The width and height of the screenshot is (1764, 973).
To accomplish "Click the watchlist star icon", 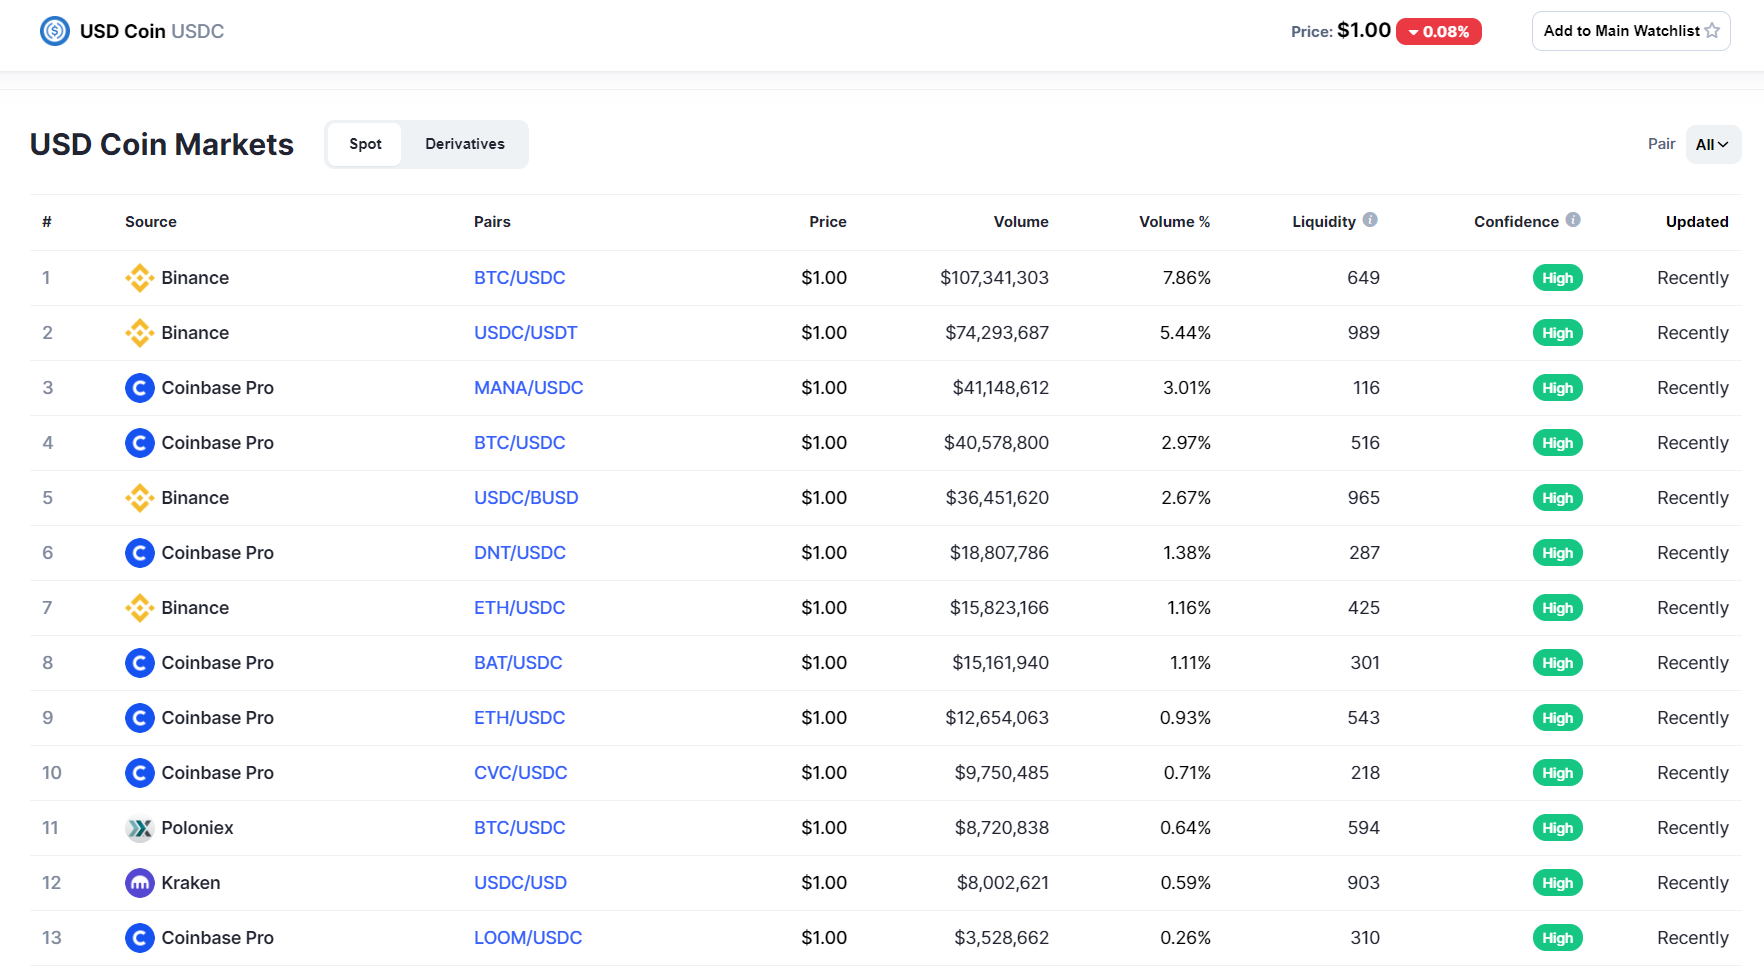I will (x=1712, y=31).
